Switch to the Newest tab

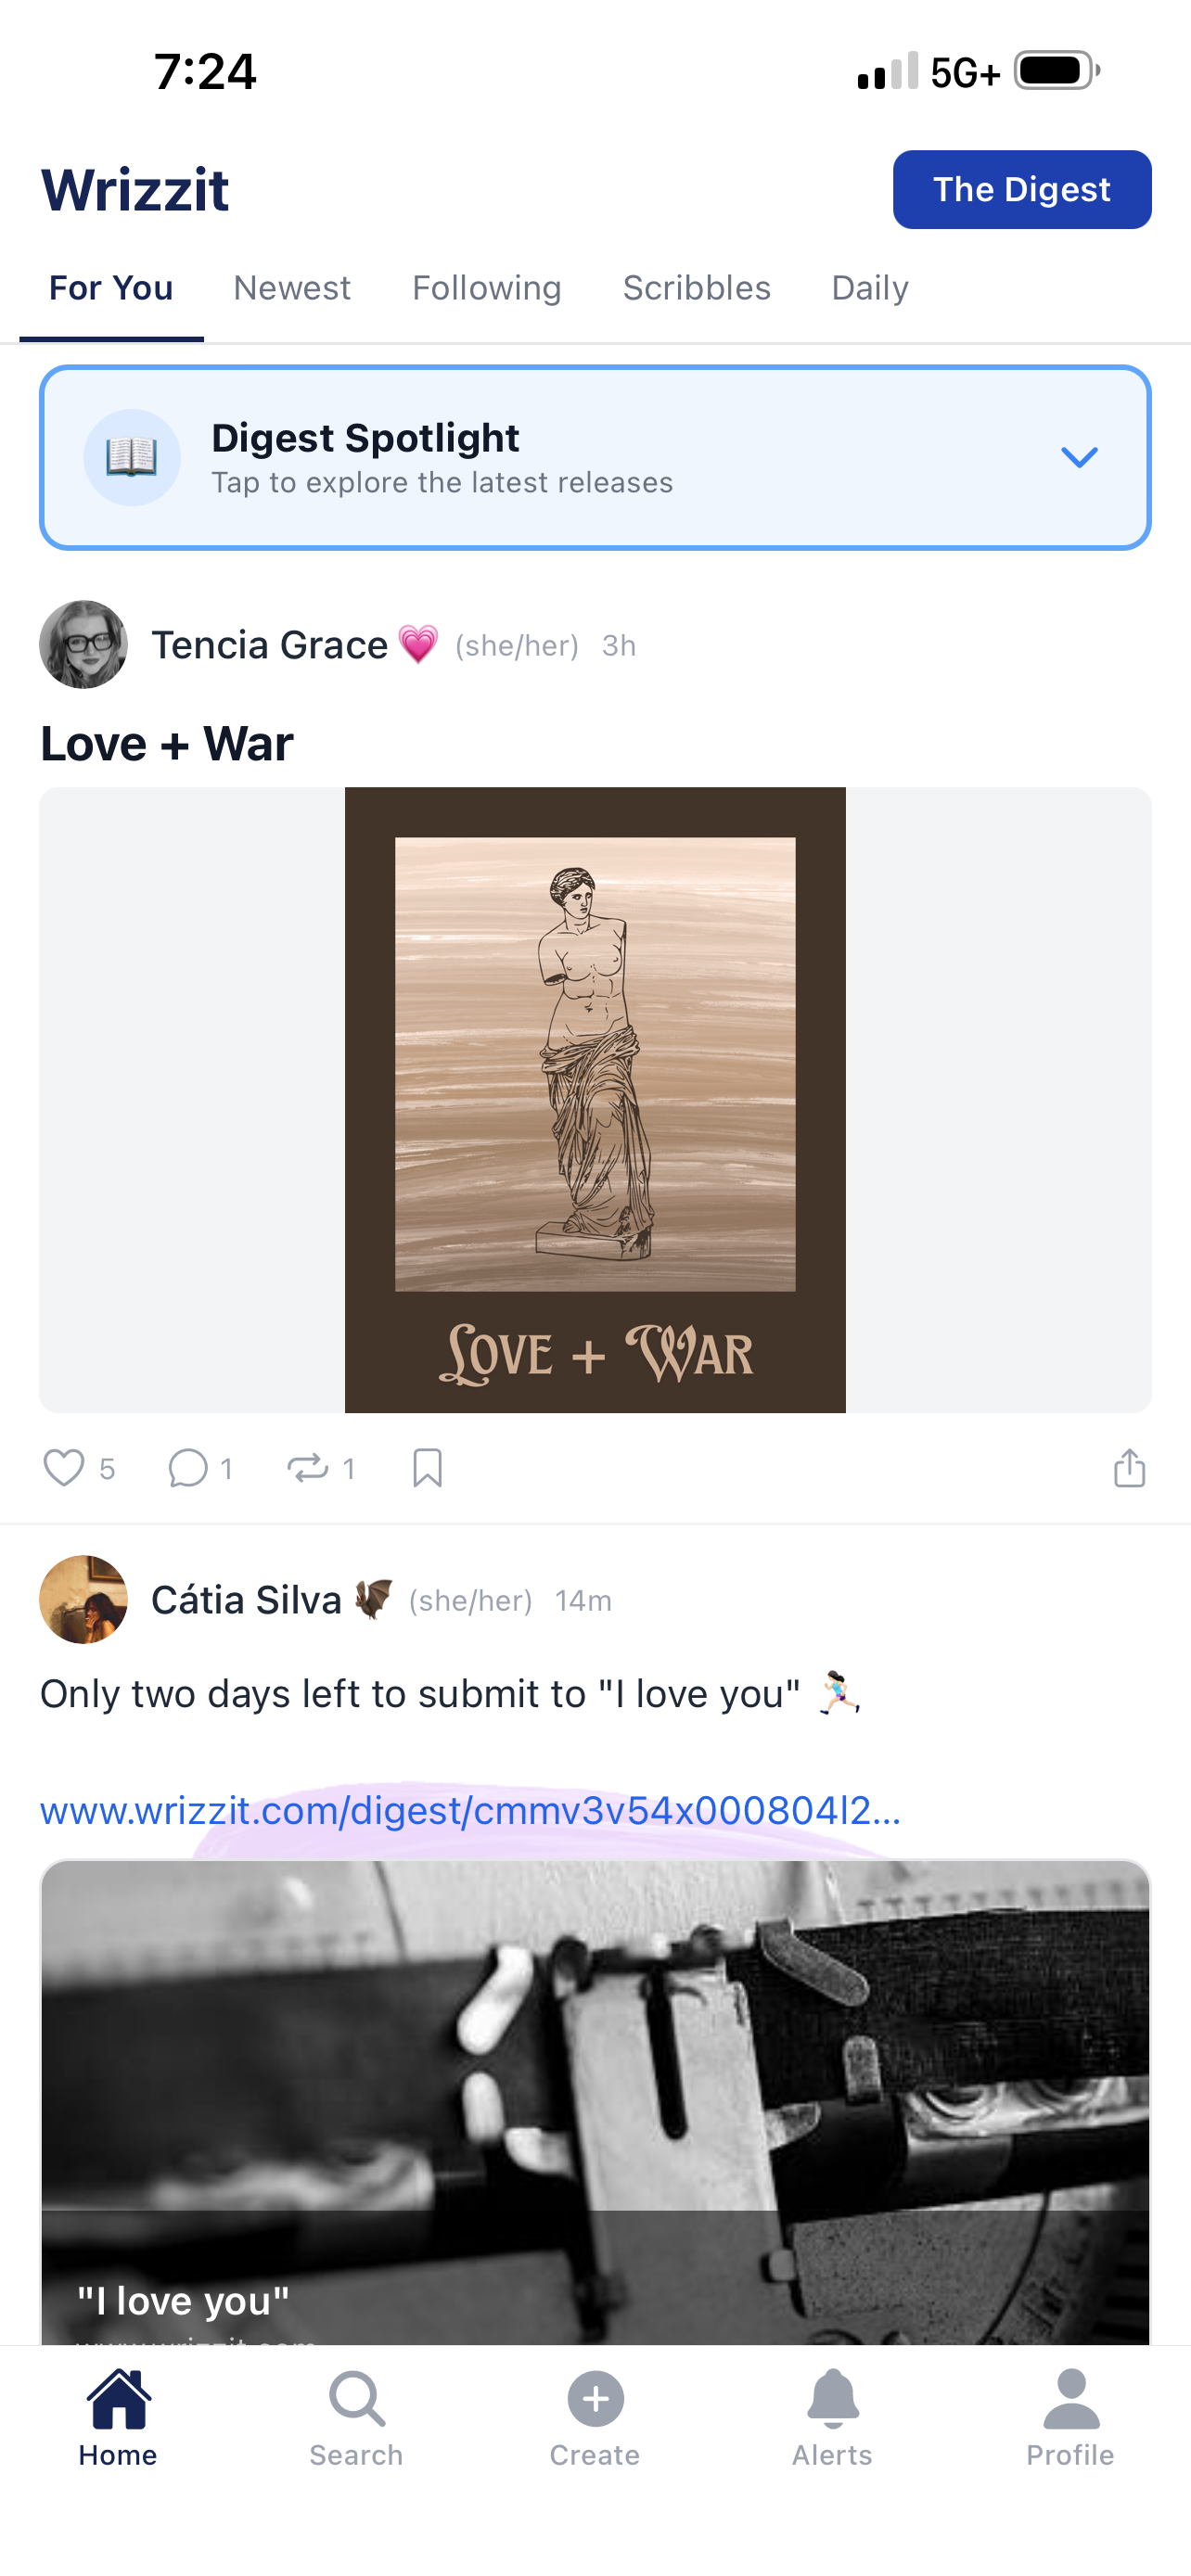pyautogui.click(x=292, y=288)
